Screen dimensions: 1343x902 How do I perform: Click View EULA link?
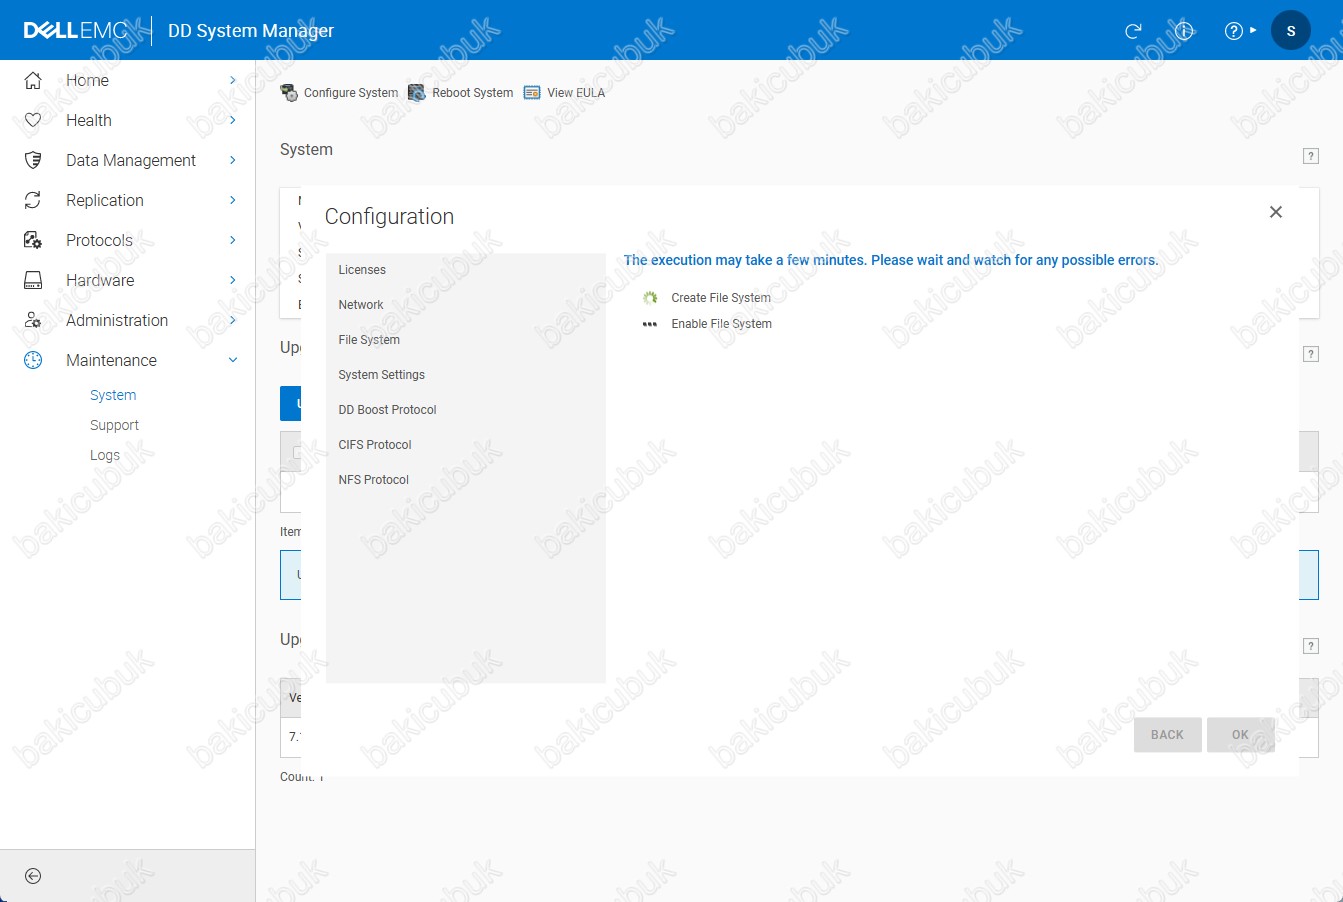(x=565, y=93)
